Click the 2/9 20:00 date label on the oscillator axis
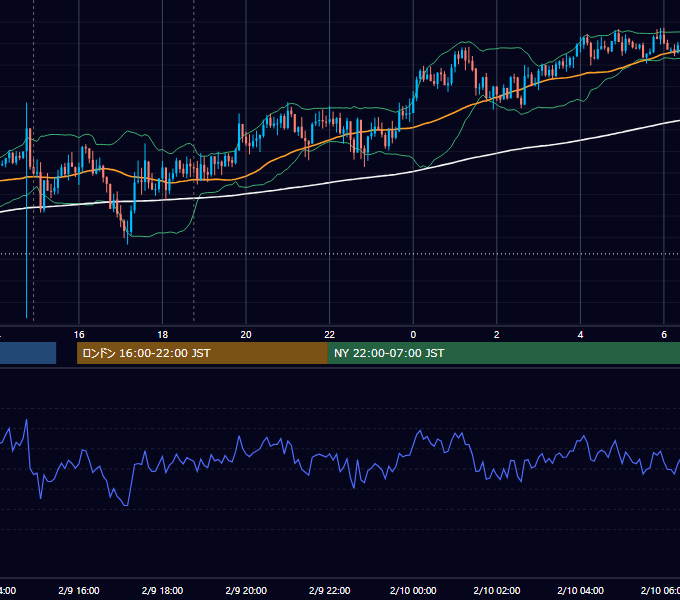Viewport: 680px width, 600px height. (246, 590)
